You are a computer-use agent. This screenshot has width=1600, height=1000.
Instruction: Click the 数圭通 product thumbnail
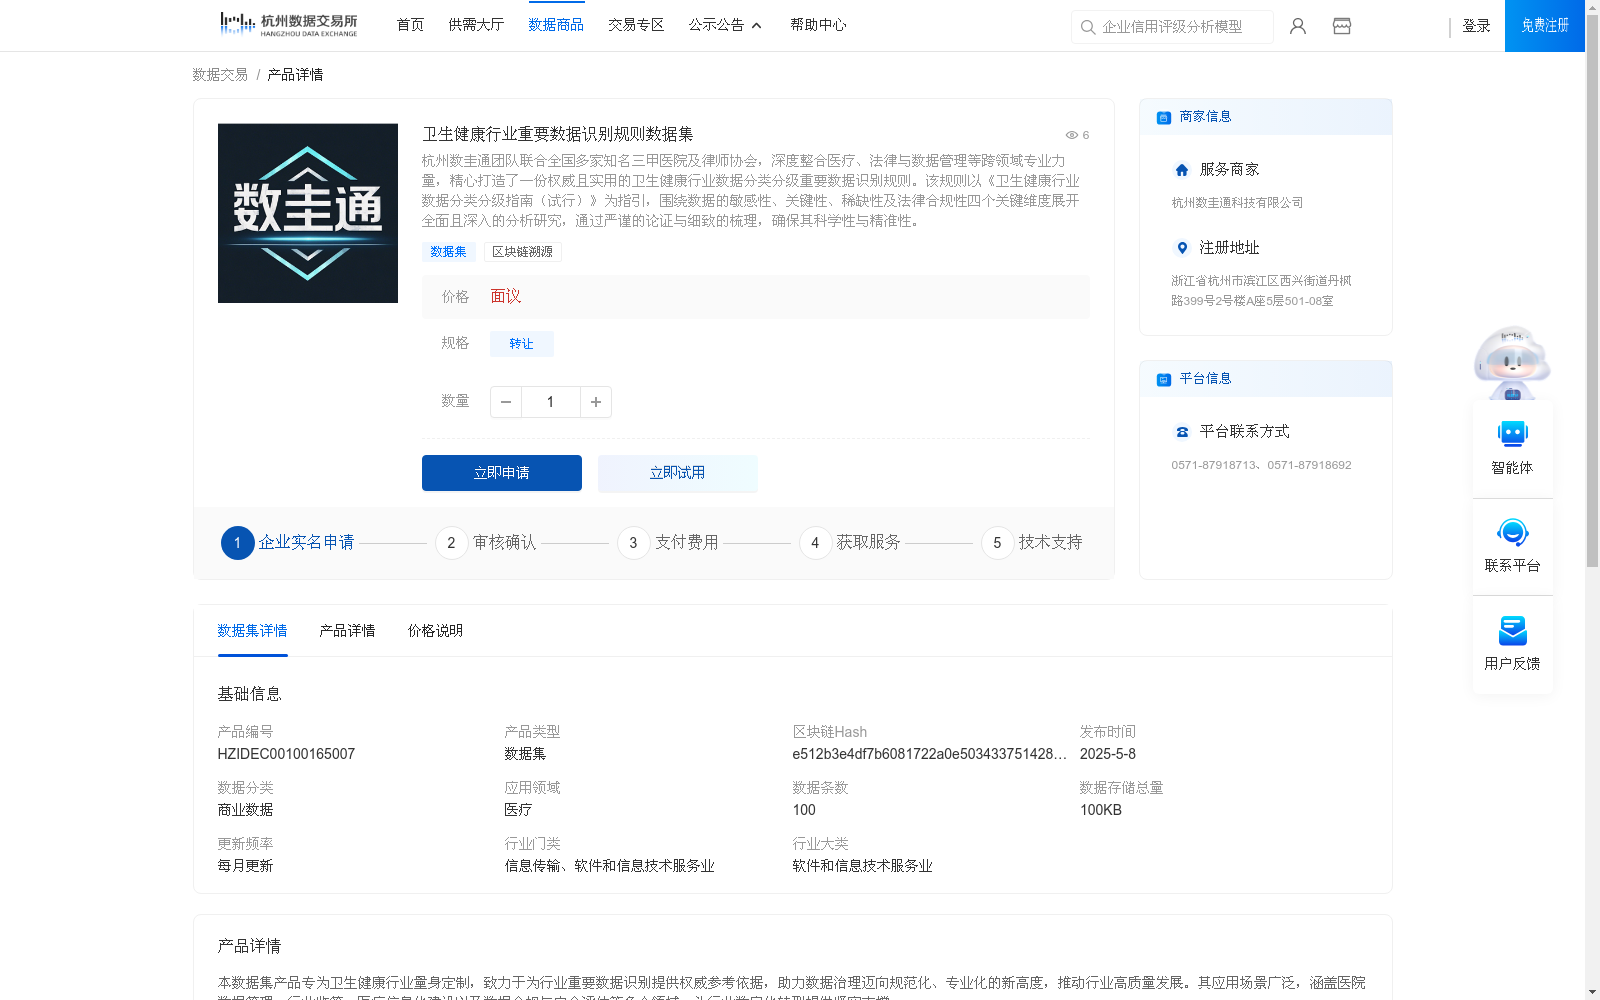tap(308, 213)
